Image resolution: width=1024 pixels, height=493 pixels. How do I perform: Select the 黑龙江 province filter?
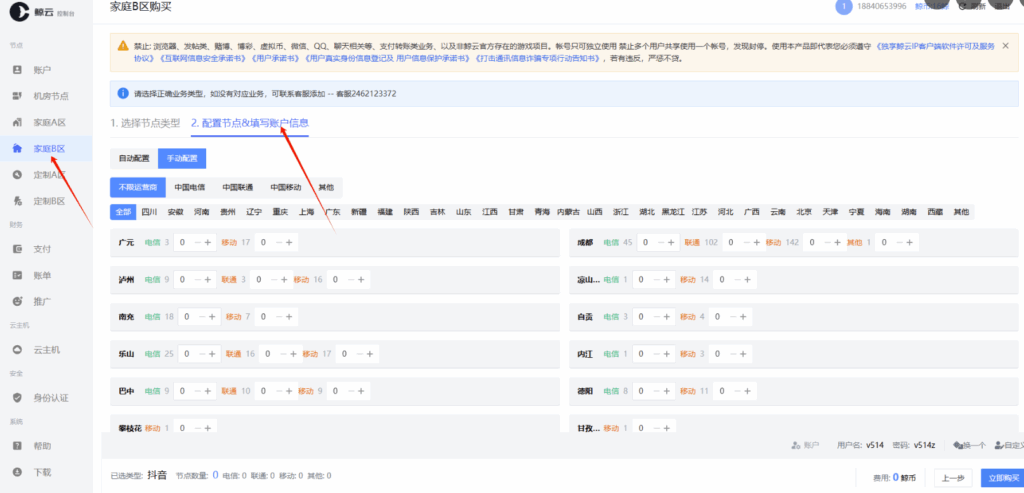[673, 212]
